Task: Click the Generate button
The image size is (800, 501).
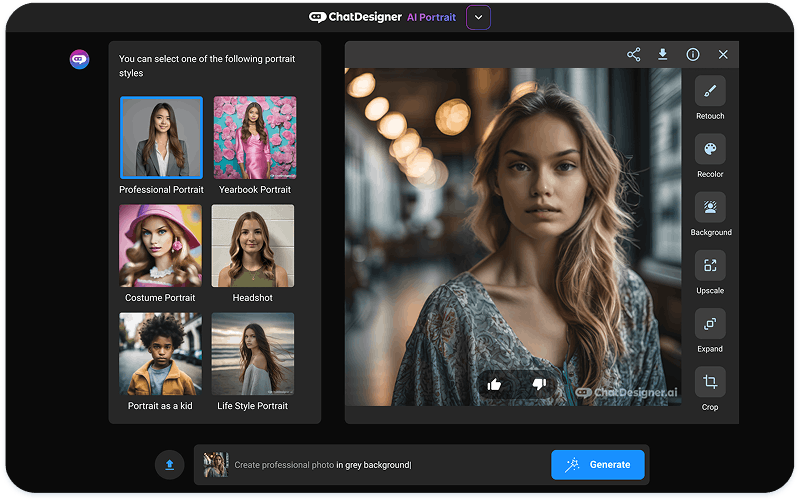Action: tap(597, 465)
